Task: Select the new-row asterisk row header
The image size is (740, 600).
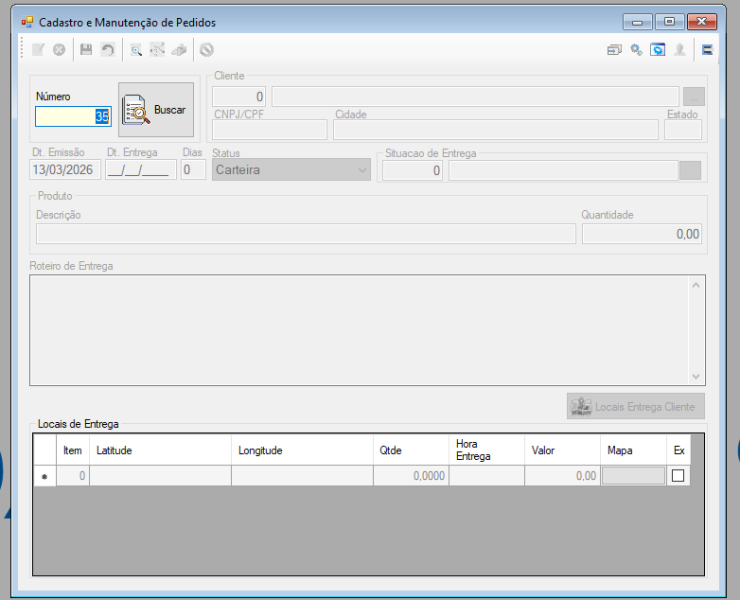Action: pos(45,476)
